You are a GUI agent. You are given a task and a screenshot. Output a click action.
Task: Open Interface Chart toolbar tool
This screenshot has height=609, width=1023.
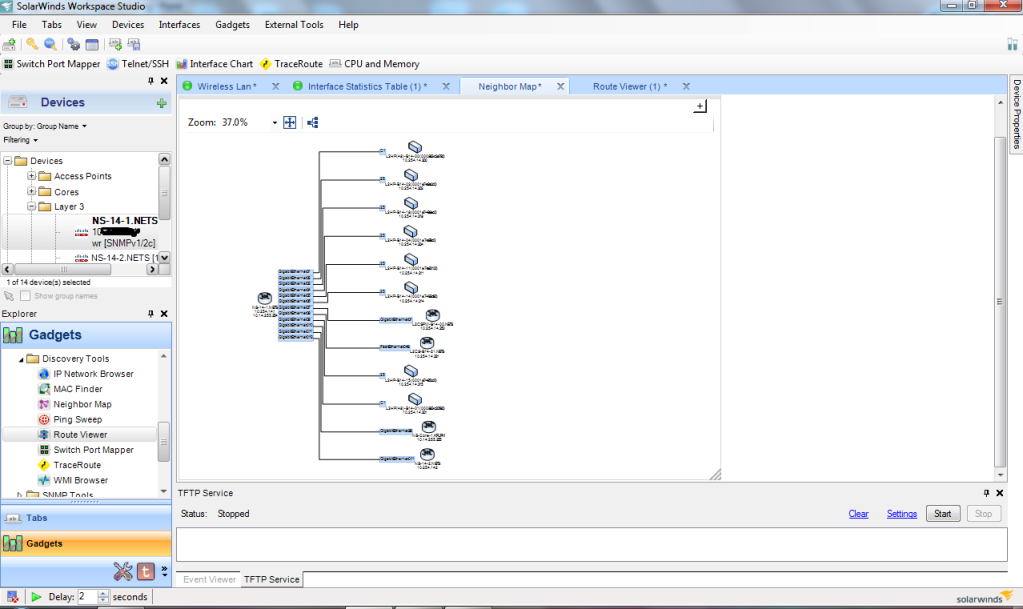click(215, 64)
